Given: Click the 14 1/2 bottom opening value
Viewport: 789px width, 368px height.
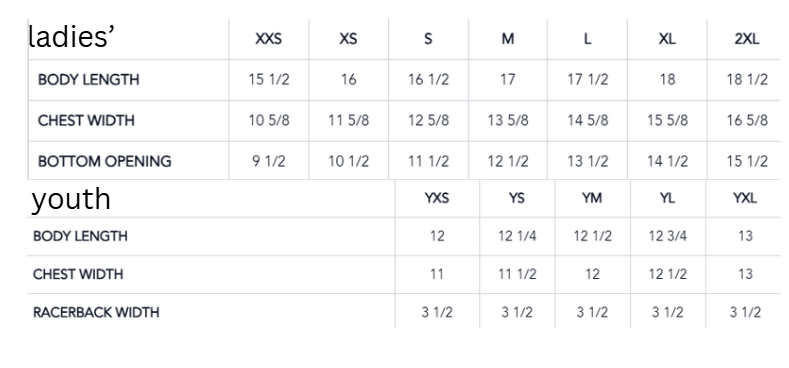Looking at the screenshot, I should (668, 162).
